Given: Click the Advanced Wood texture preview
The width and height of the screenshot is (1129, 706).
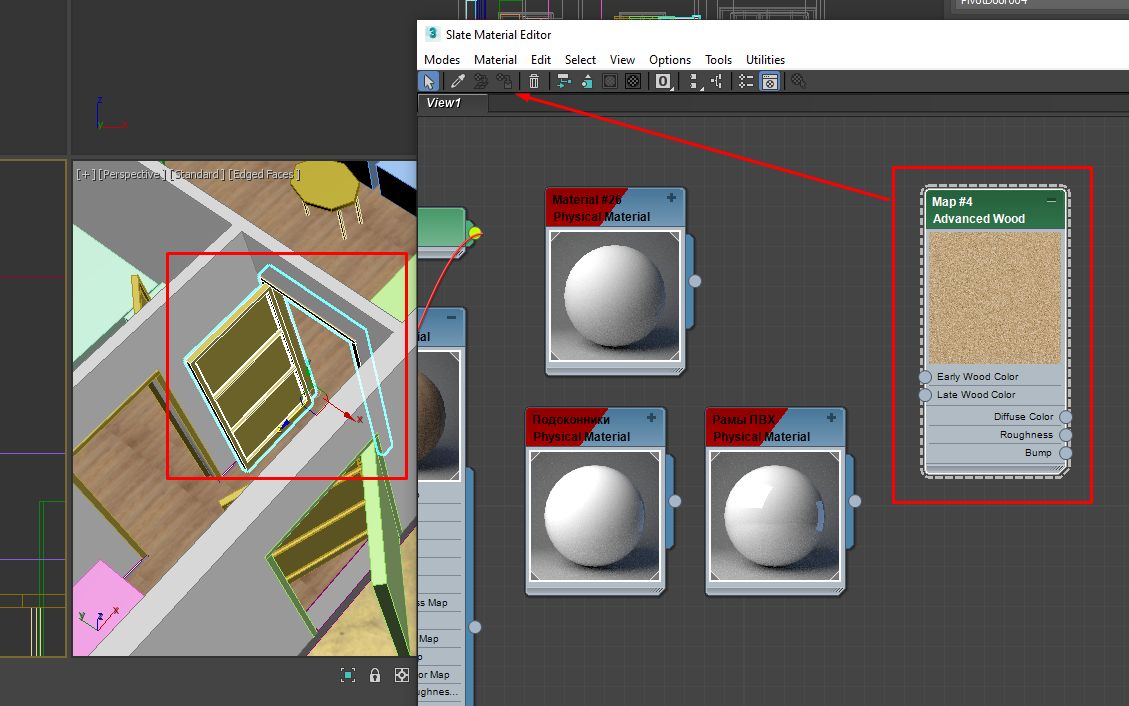Looking at the screenshot, I should point(995,297).
